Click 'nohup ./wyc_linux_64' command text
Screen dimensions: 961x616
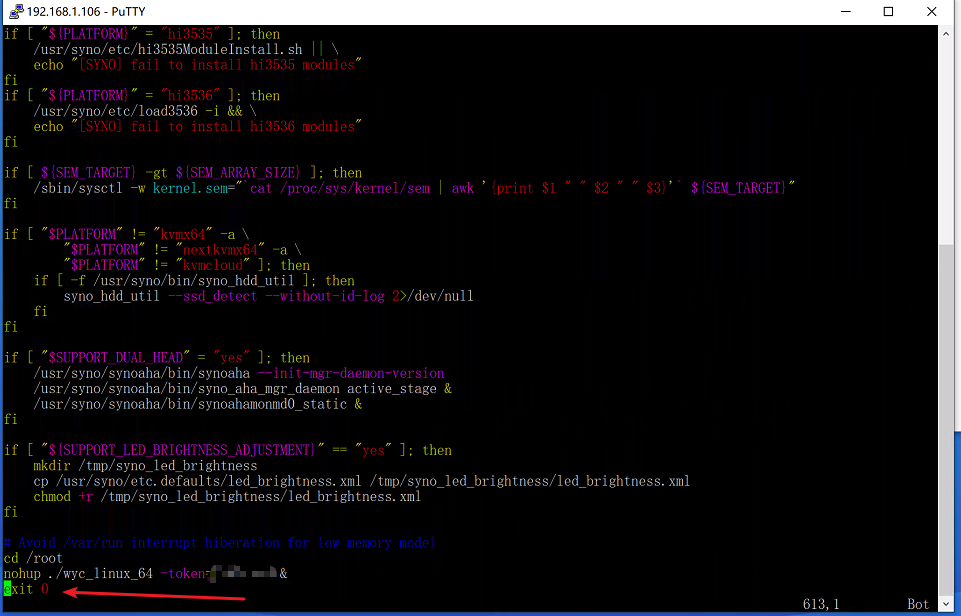pyautogui.click(x=78, y=574)
